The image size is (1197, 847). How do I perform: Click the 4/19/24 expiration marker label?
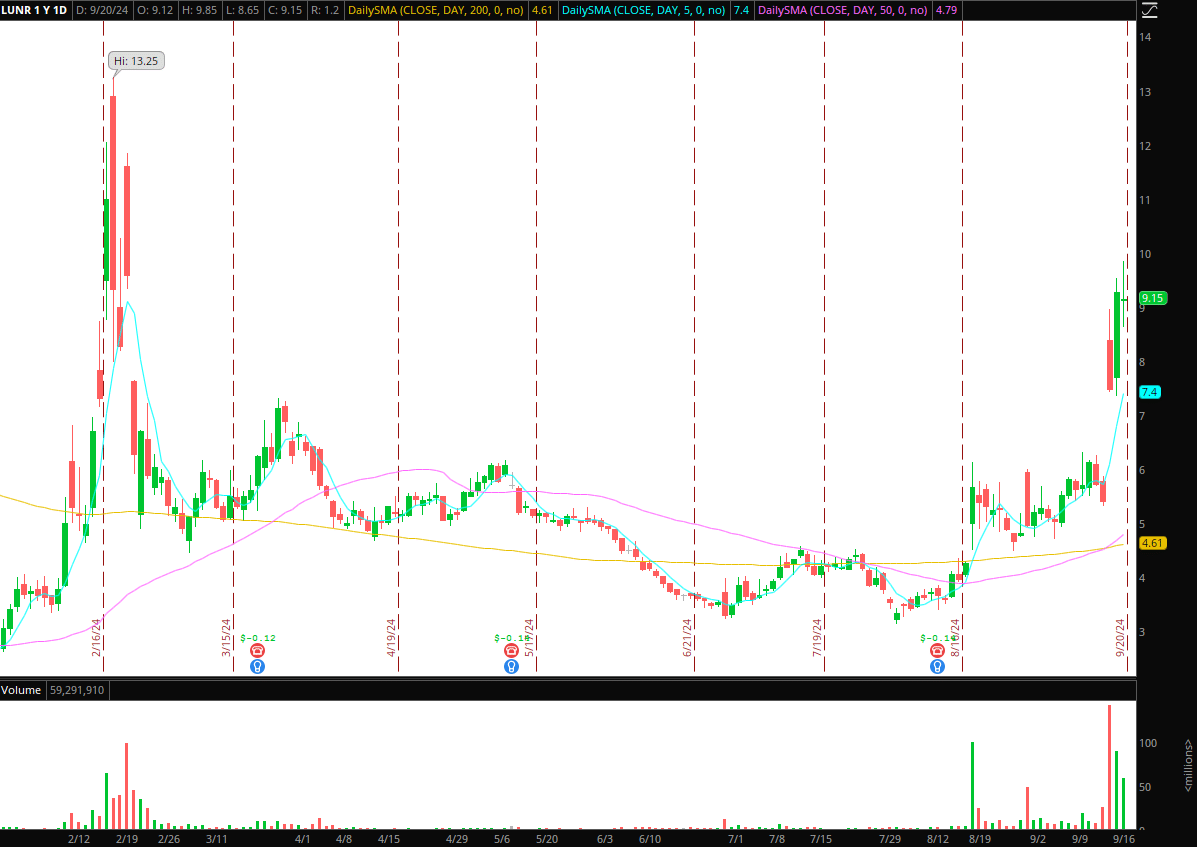coord(391,637)
